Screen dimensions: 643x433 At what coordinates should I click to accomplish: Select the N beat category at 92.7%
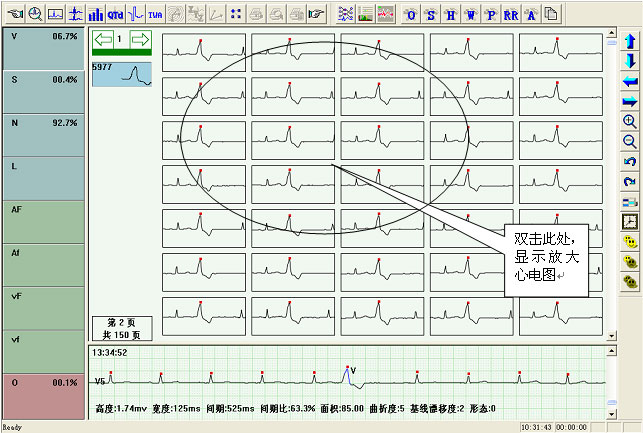click(x=43, y=135)
